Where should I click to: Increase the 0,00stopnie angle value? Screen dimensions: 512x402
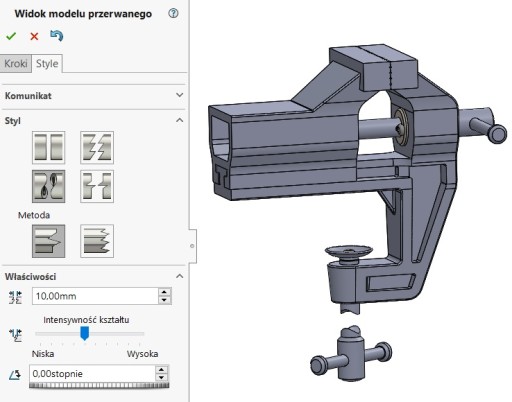tap(162, 370)
